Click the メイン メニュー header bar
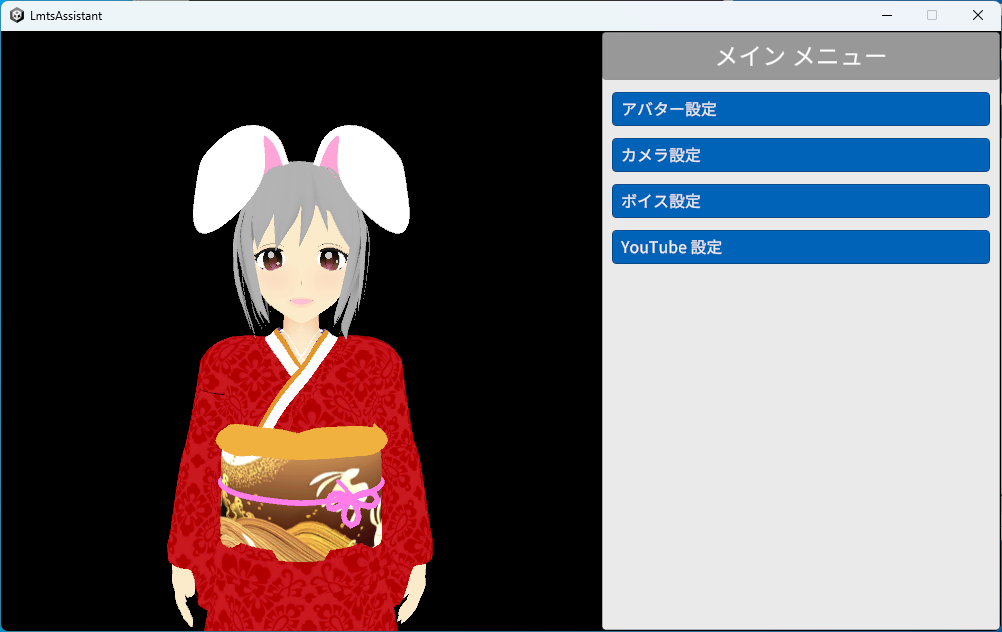 801,56
